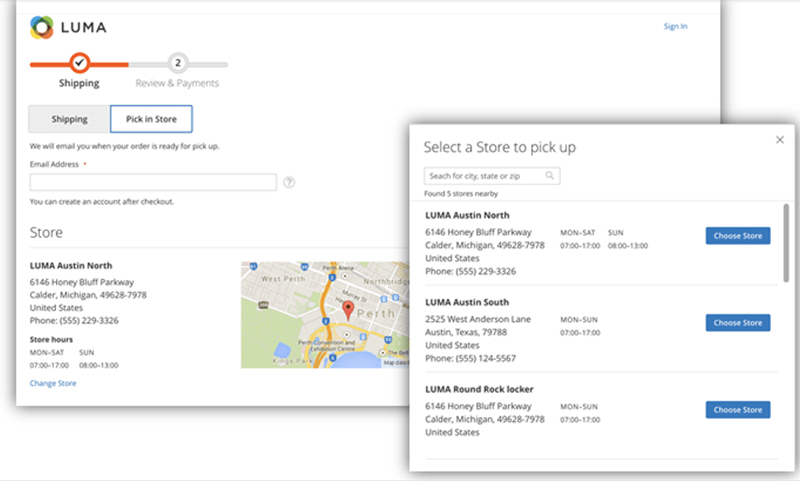Click the search magnifier icon
The width and height of the screenshot is (800, 481).
tap(549, 175)
